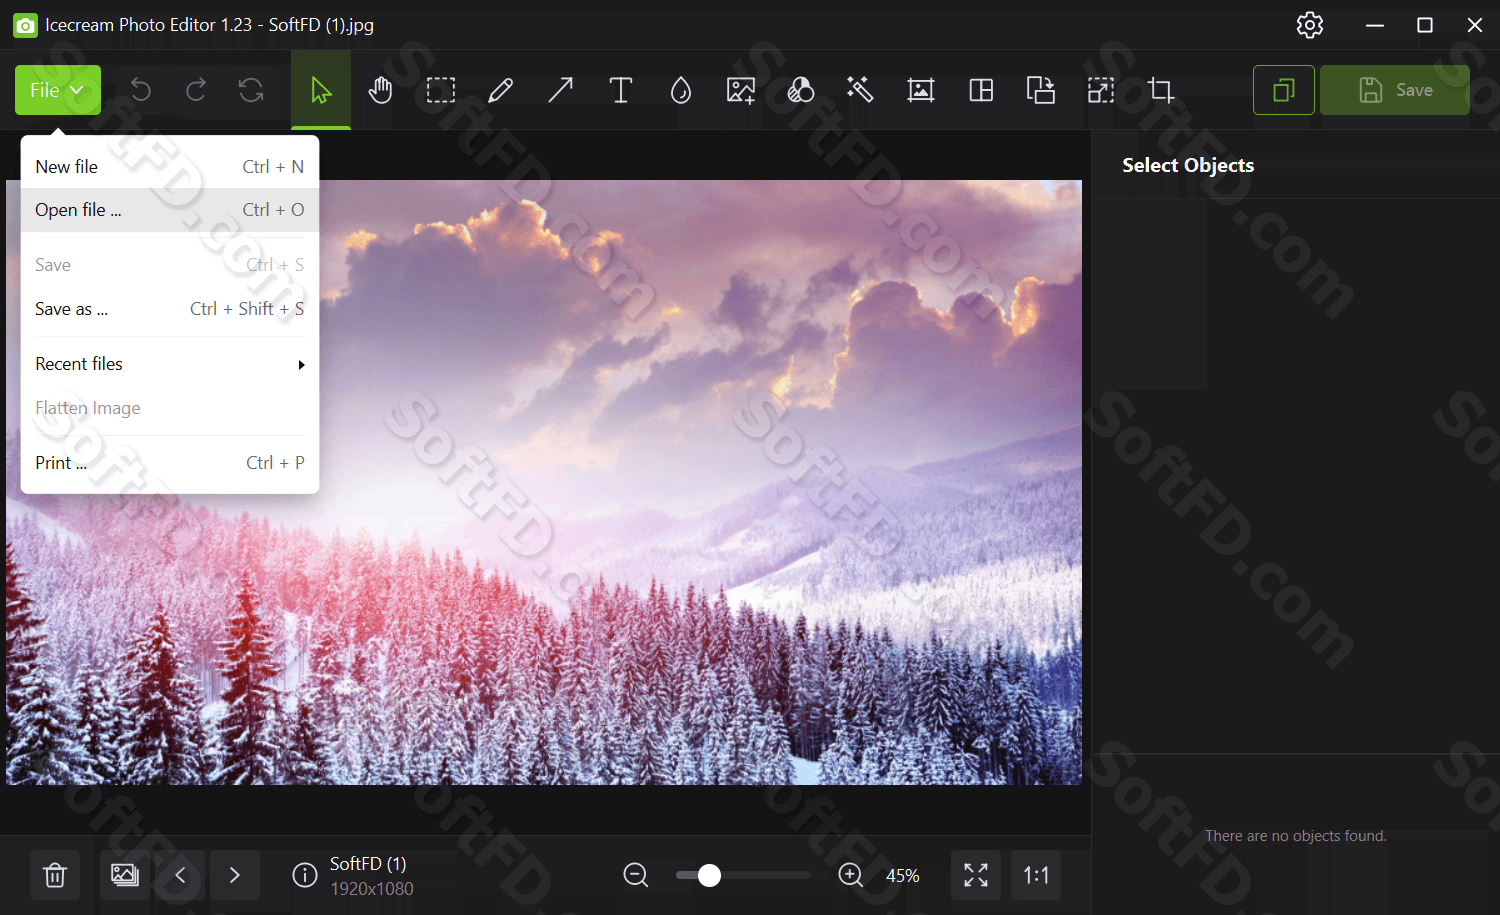Set zoom to 1:1 actual size
Viewport: 1500px width, 915px height.
(x=1036, y=876)
